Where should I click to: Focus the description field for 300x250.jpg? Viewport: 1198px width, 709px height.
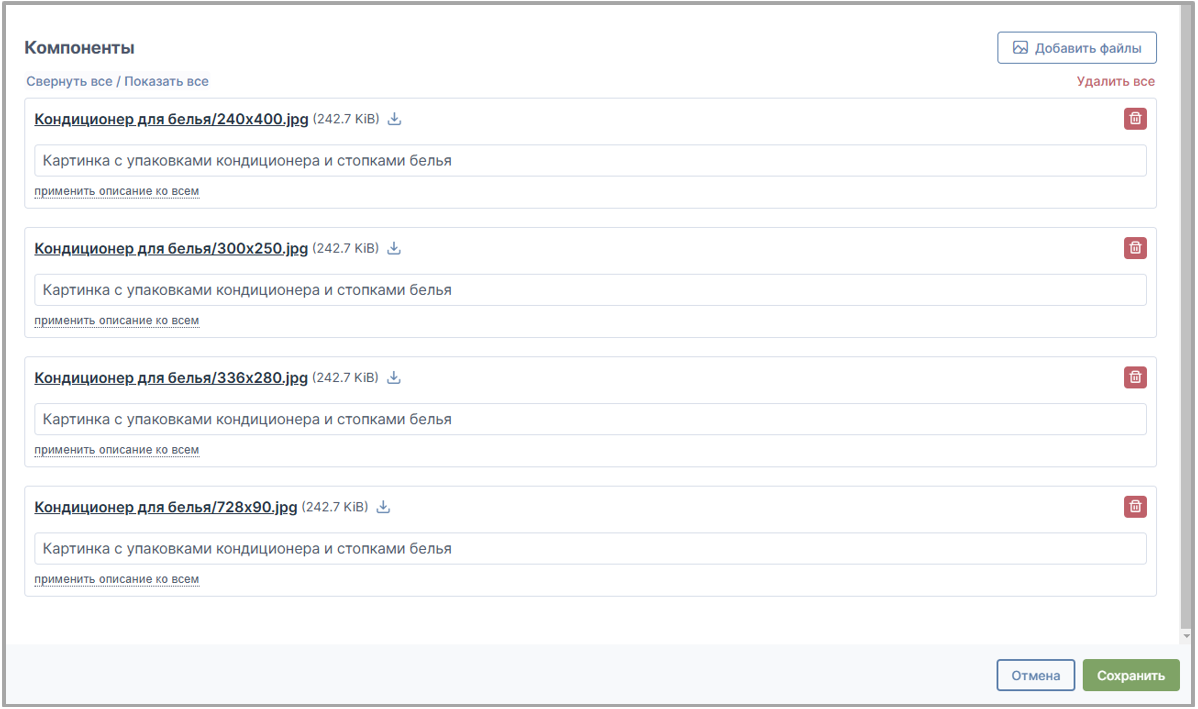point(591,290)
